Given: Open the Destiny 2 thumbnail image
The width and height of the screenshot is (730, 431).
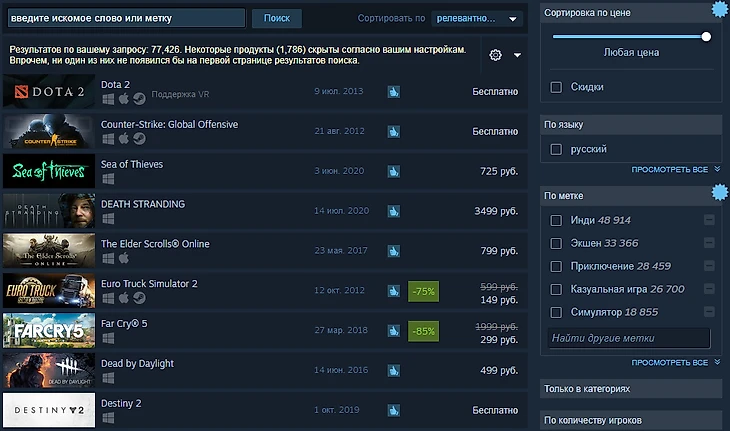Looking at the screenshot, I should (49, 410).
